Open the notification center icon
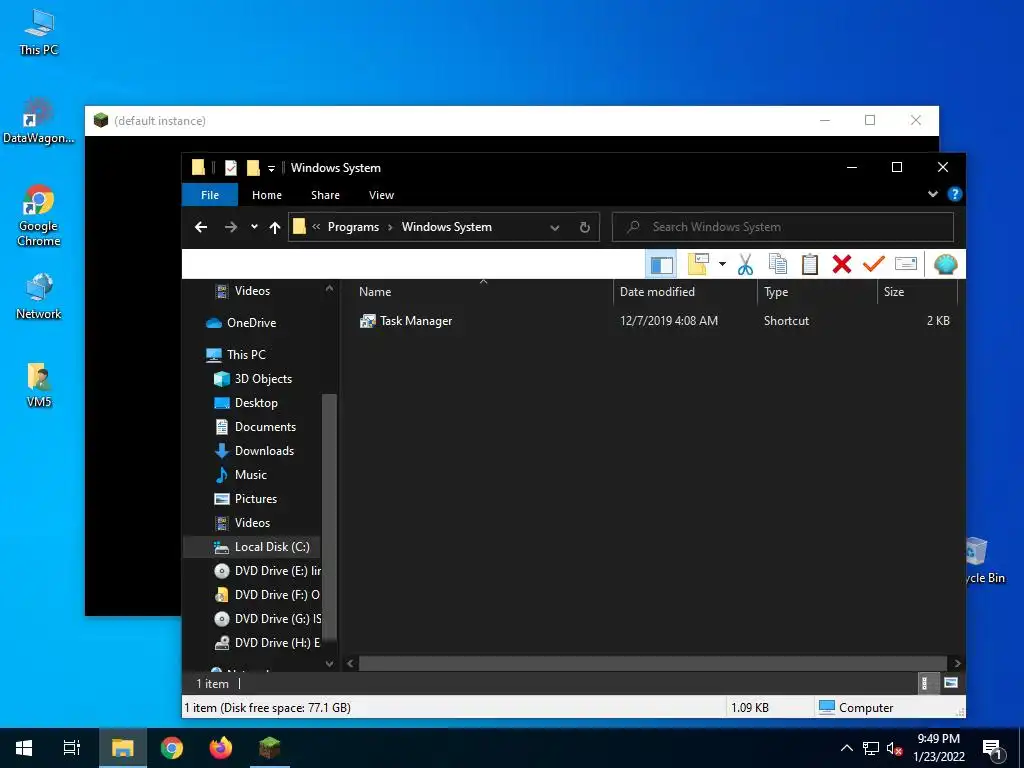1024x768 pixels. [x=992, y=749]
